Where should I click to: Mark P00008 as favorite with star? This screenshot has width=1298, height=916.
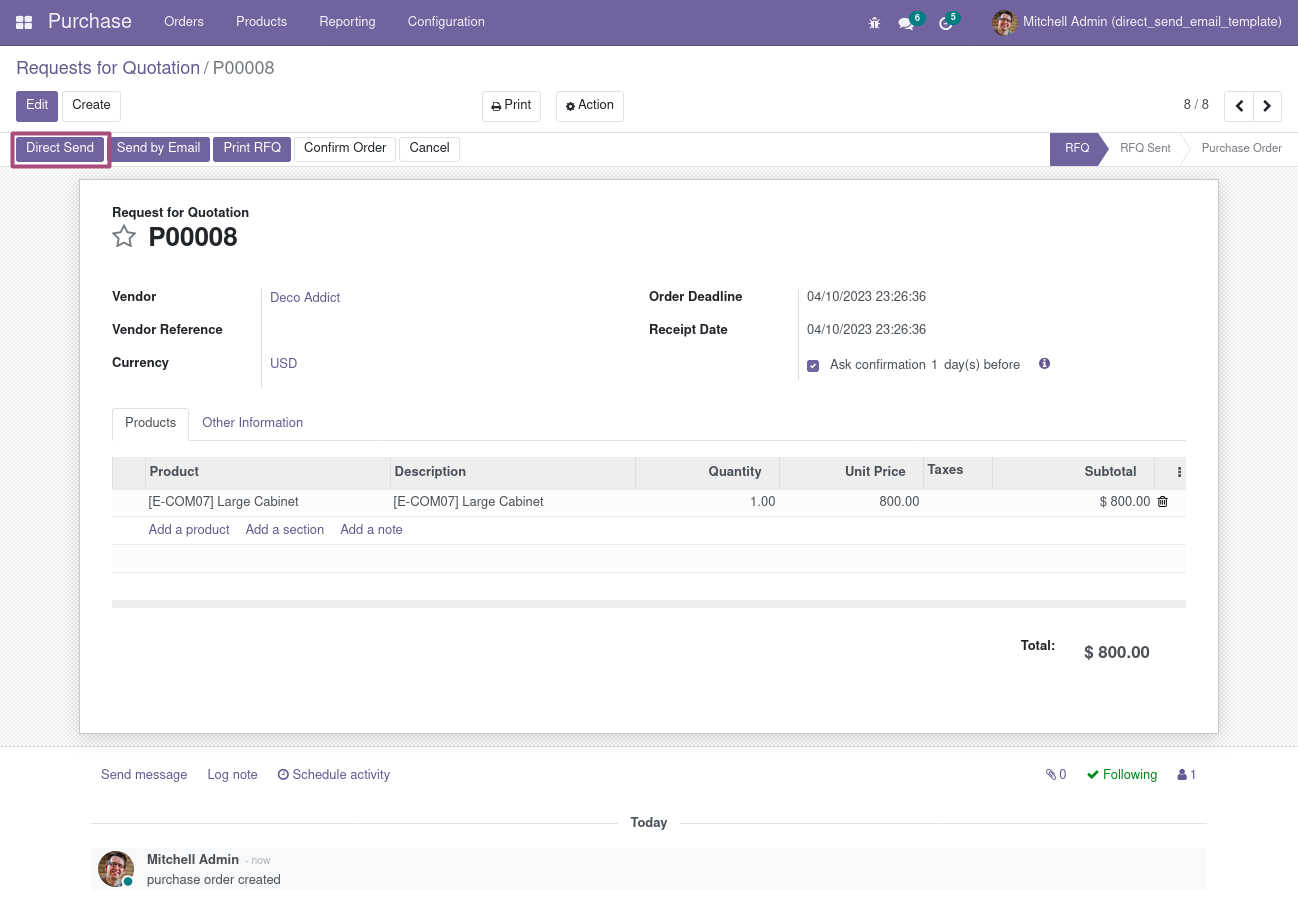pyautogui.click(x=124, y=237)
